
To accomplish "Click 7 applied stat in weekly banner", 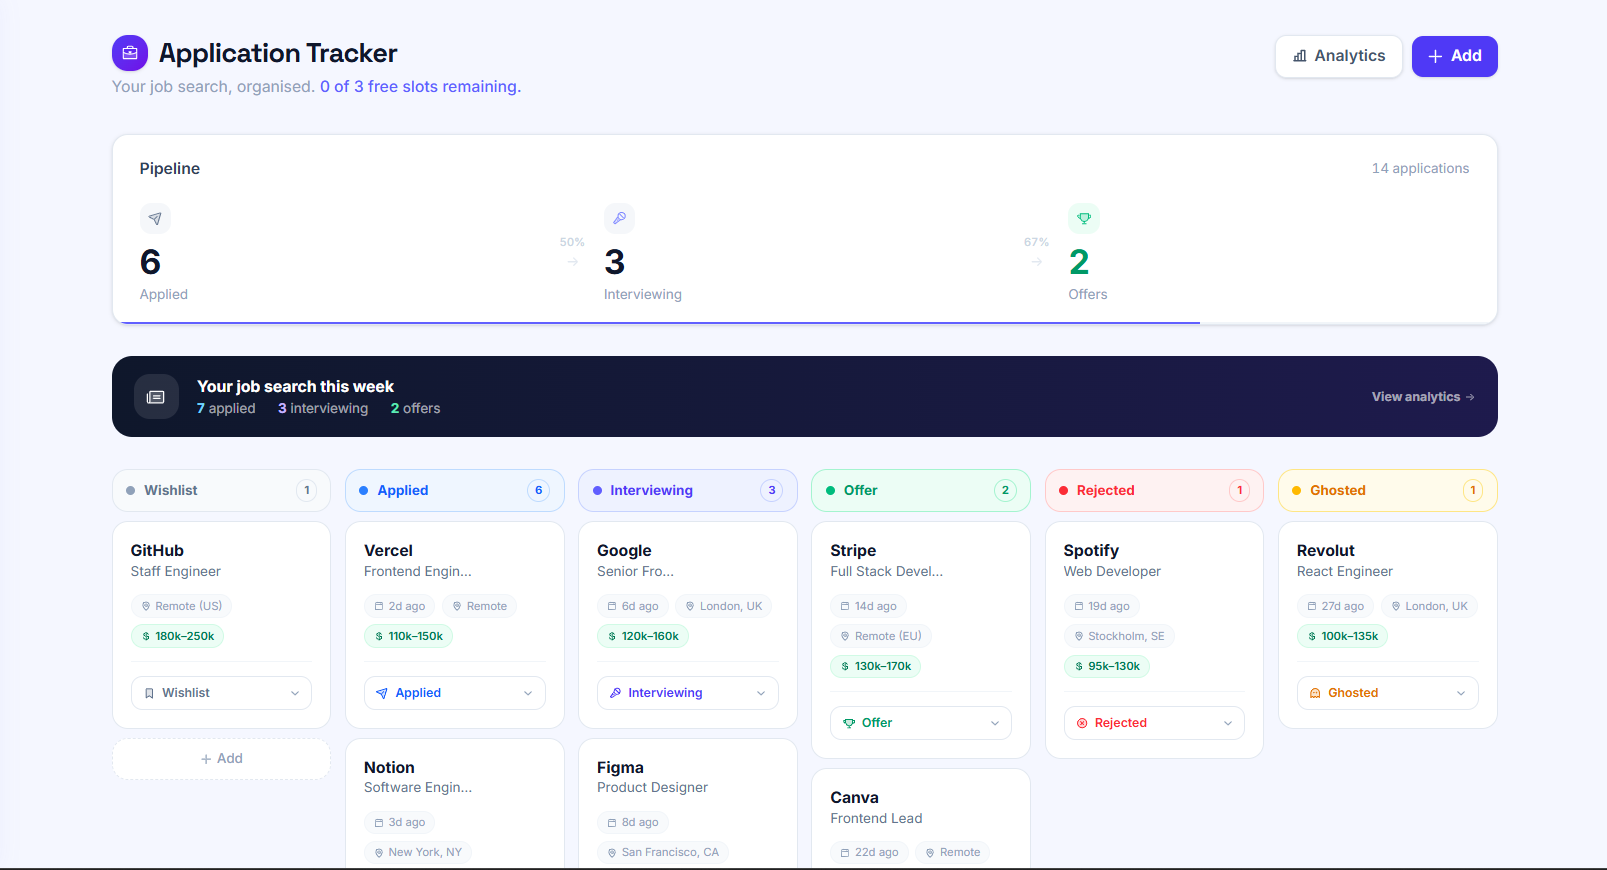I will [x=226, y=409].
